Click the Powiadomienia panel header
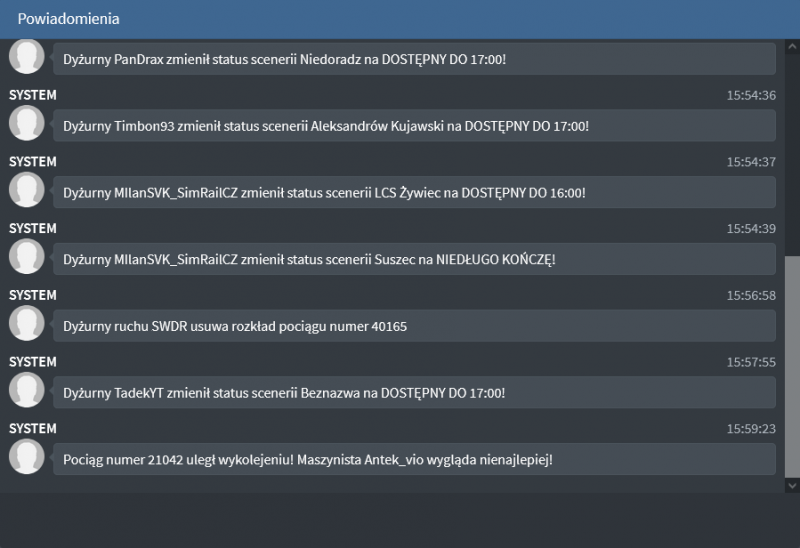The height and width of the screenshot is (548, 800). [x=400, y=19]
